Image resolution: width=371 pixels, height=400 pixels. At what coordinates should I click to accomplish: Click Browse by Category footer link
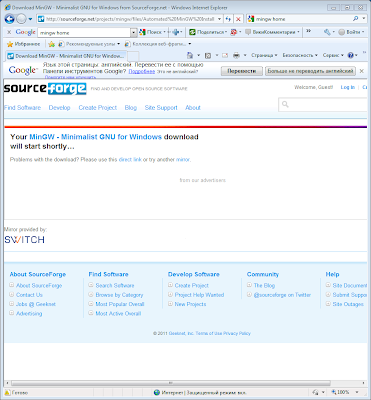point(119,295)
